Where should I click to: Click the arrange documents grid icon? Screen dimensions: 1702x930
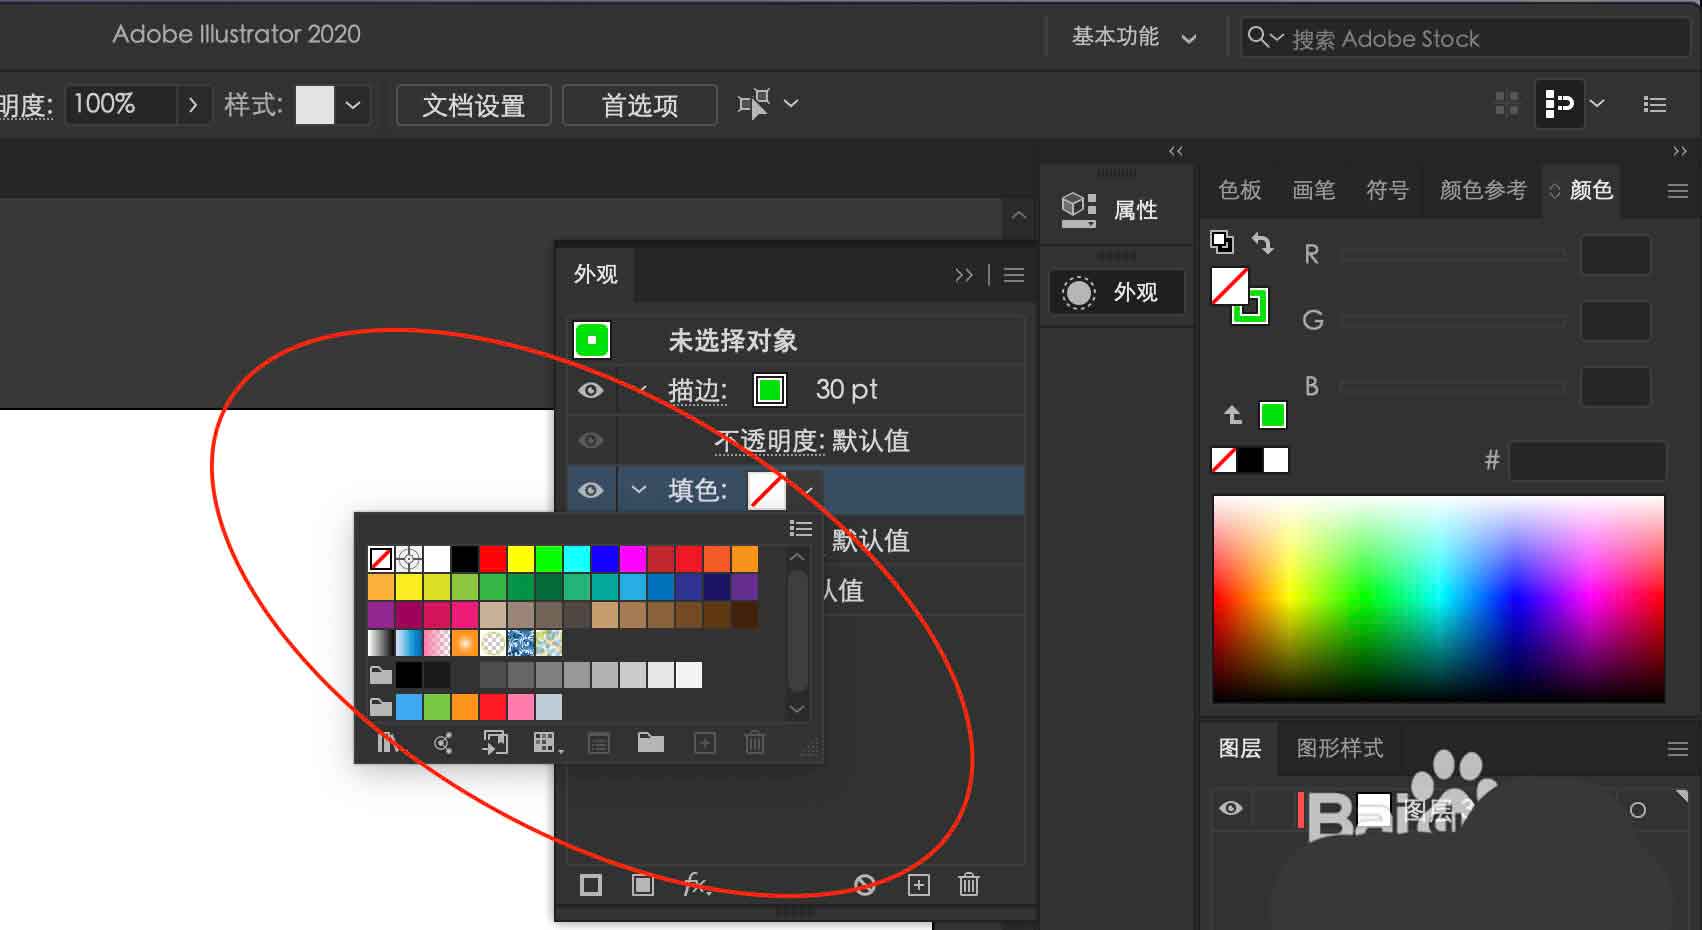pyautogui.click(x=1507, y=103)
